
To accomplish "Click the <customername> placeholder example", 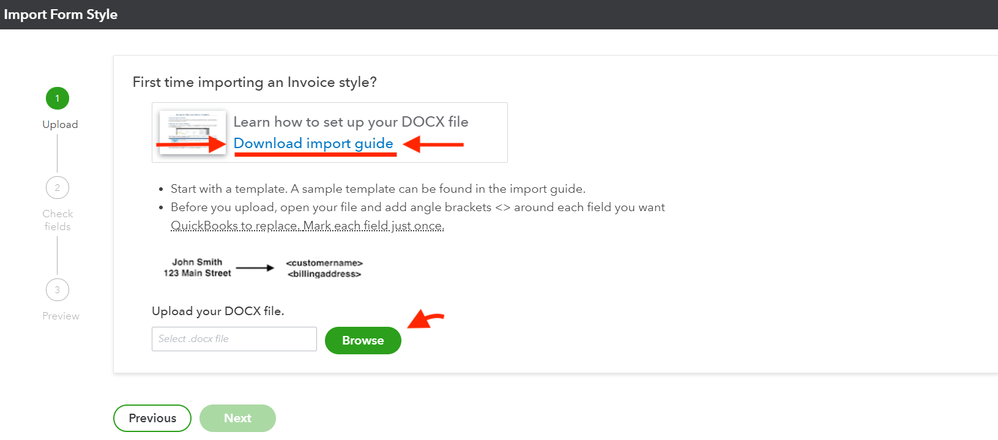I will pos(322,263).
